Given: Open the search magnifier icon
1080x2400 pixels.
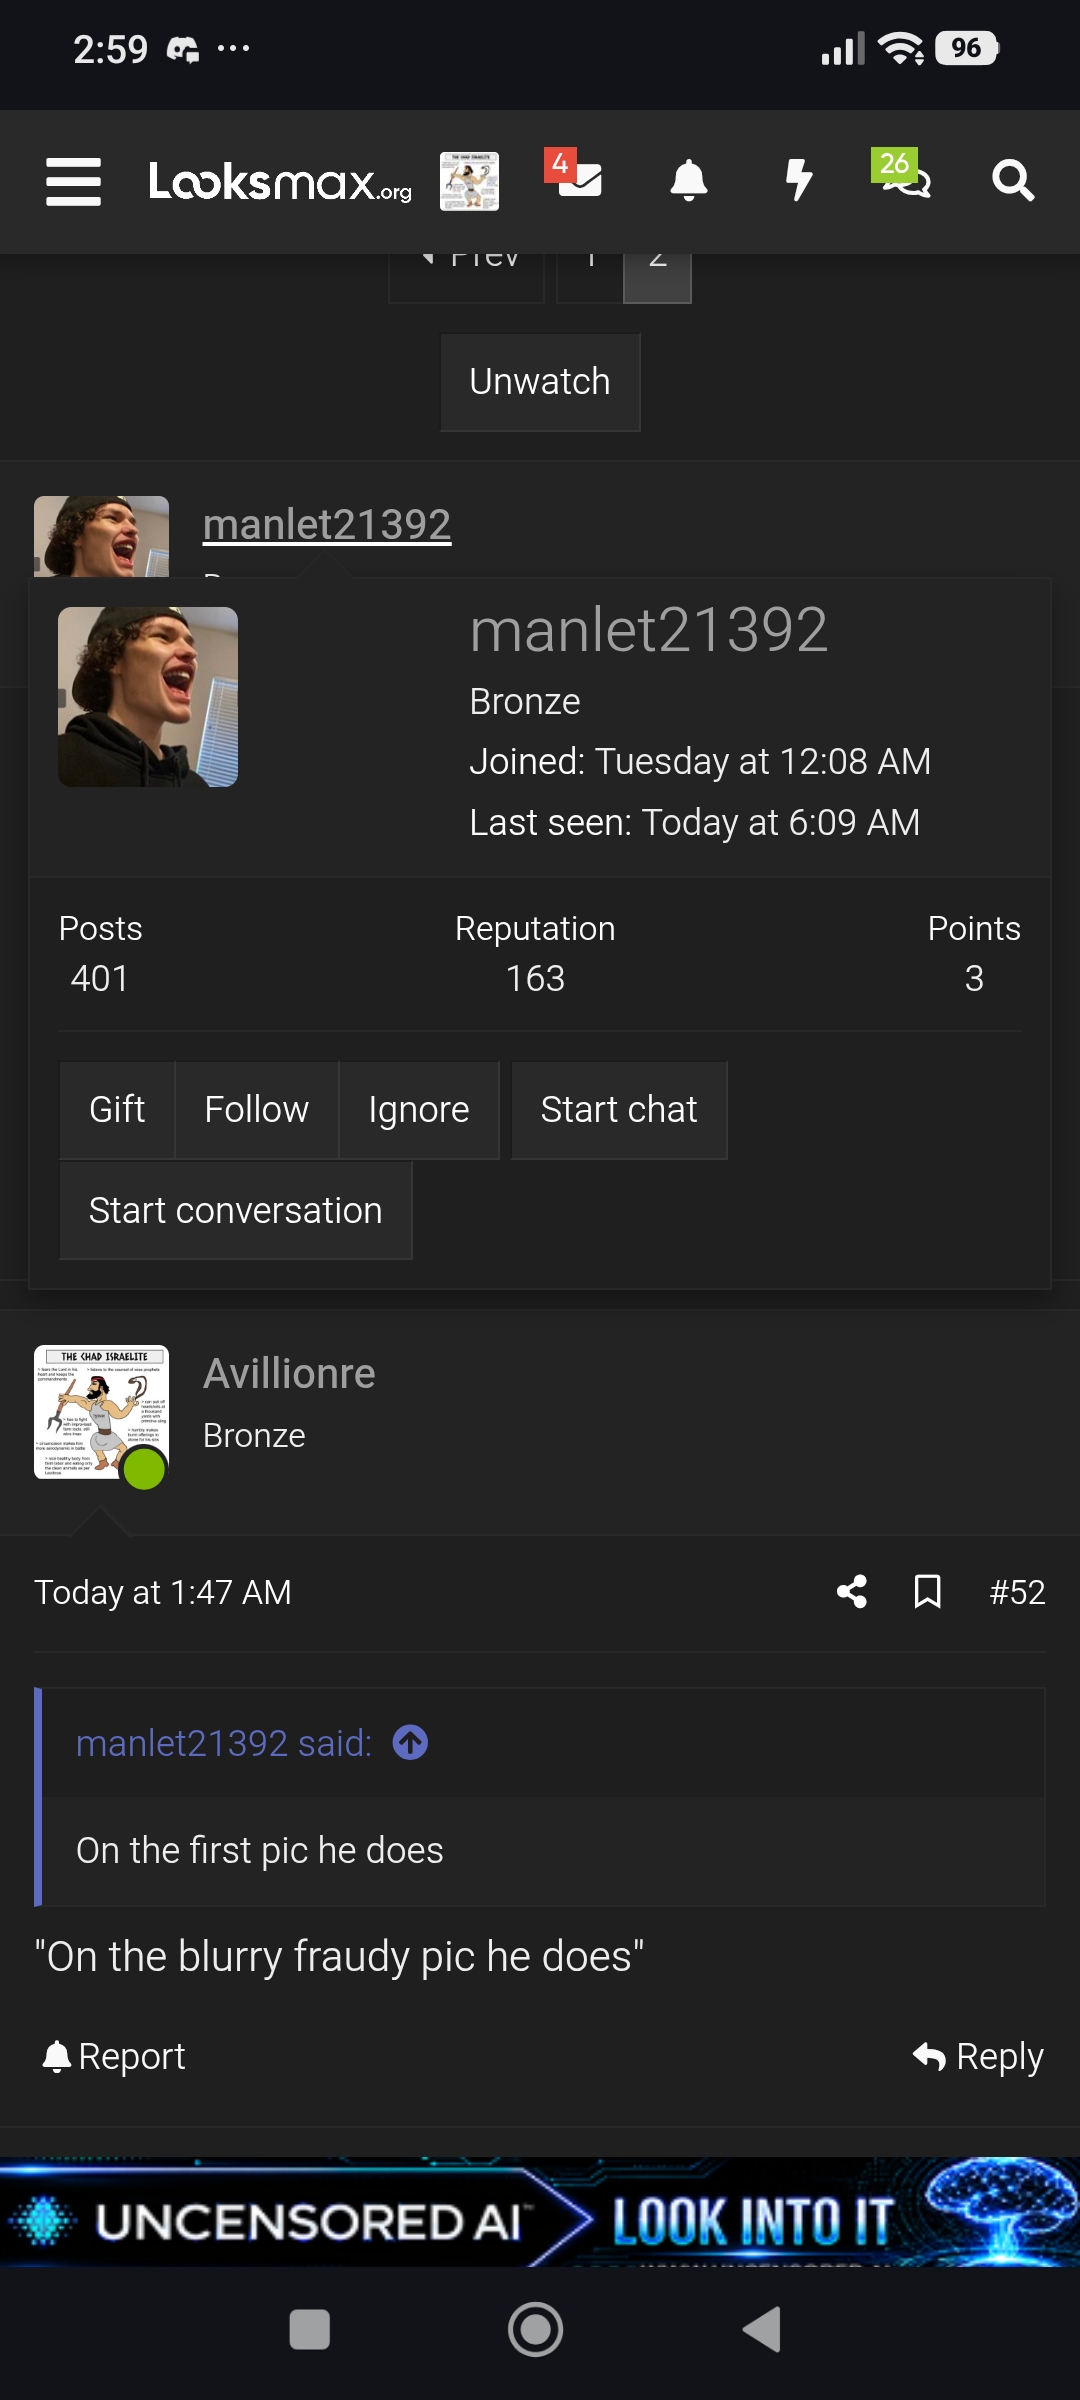Looking at the screenshot, I should coord(1012,181).
